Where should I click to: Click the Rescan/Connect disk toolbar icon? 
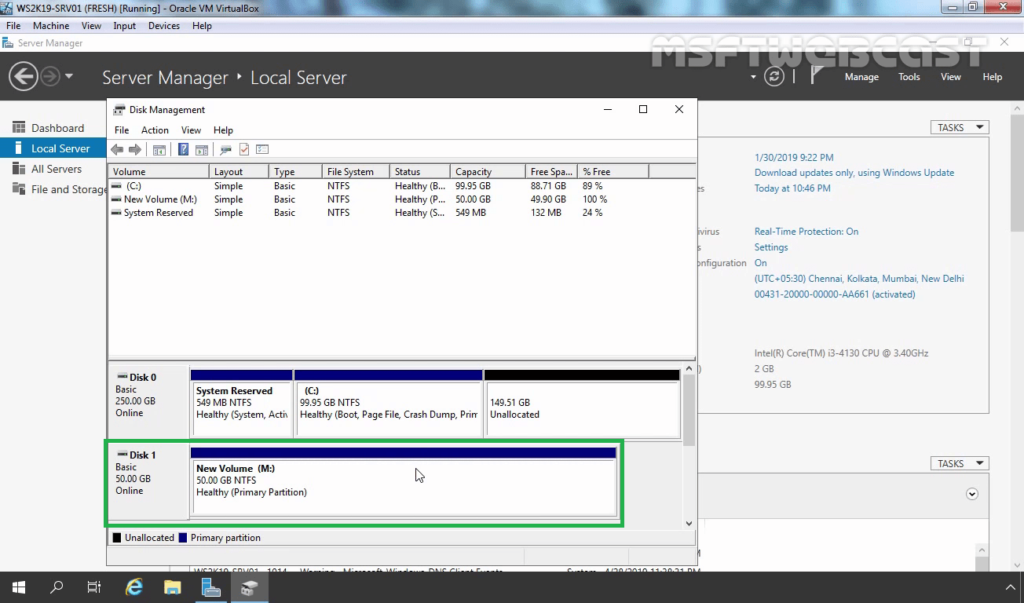pos(225,150)
